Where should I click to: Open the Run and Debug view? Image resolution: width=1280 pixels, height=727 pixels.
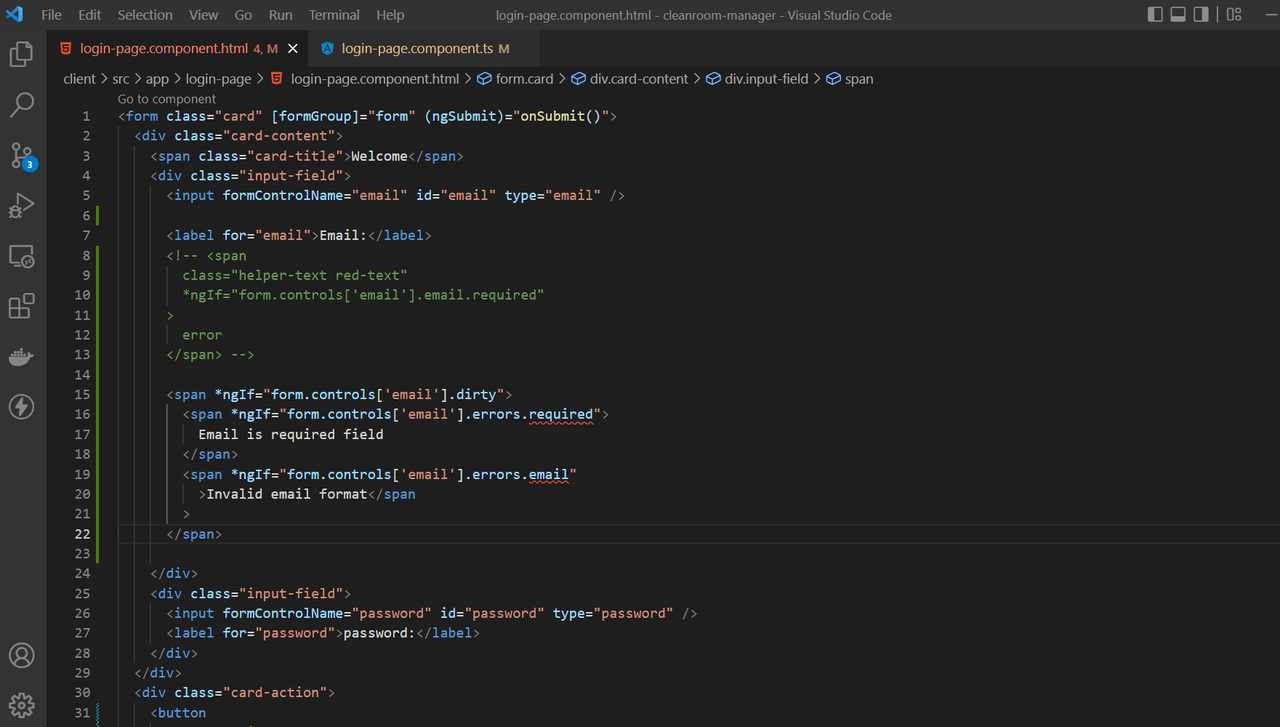click(21, 205)
